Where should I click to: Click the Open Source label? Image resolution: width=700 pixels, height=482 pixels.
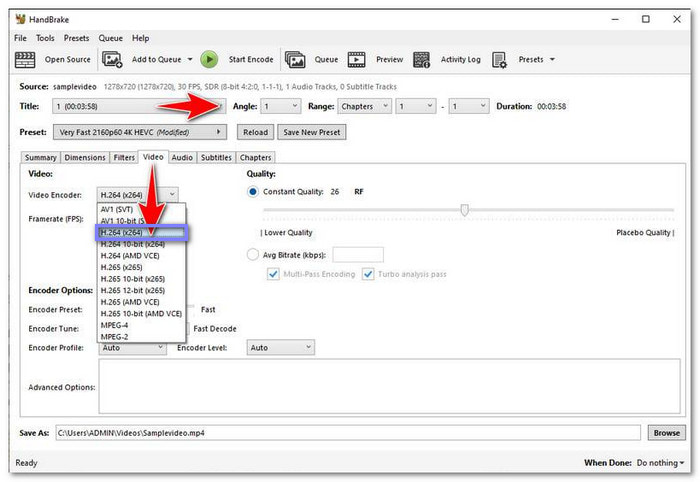(x=67, y=59)
